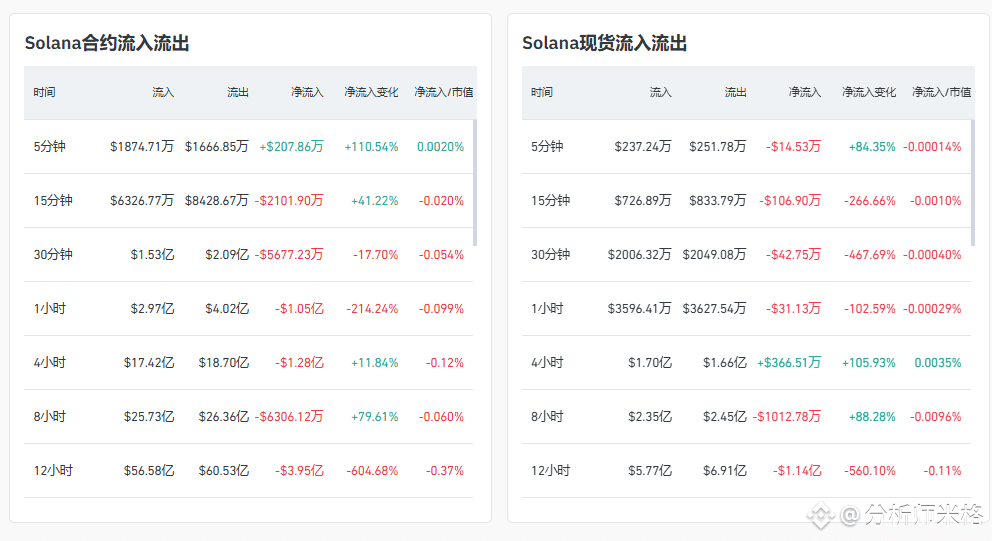Click the spot table vertical scrollbar
992x541 pixels.
click(972, 183)
